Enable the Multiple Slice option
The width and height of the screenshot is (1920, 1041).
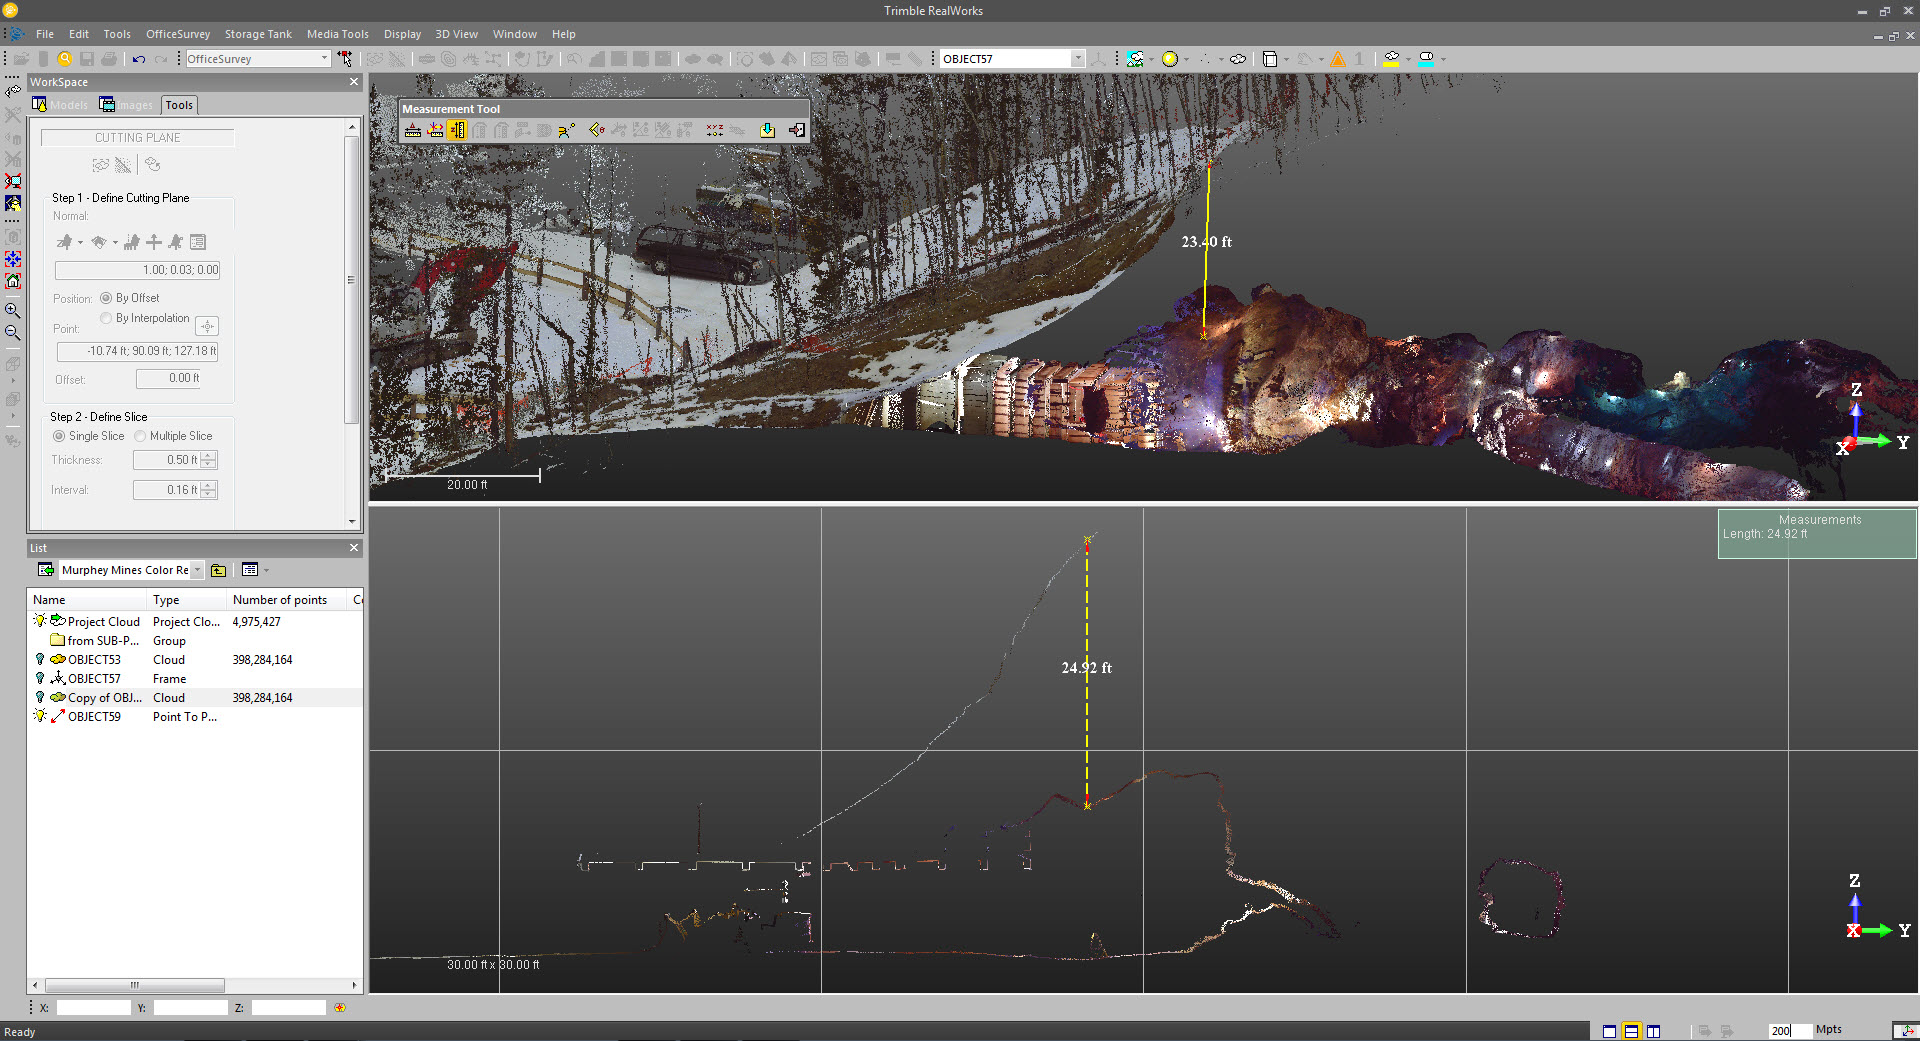pyautogui.click(x=140, y=435)
